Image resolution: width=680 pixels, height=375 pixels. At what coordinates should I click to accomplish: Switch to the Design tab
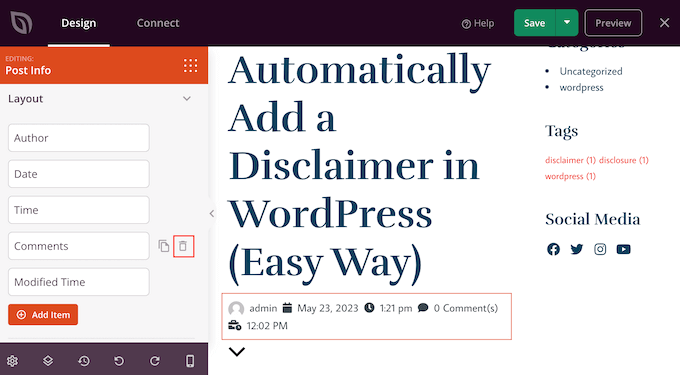pos(78,23)
